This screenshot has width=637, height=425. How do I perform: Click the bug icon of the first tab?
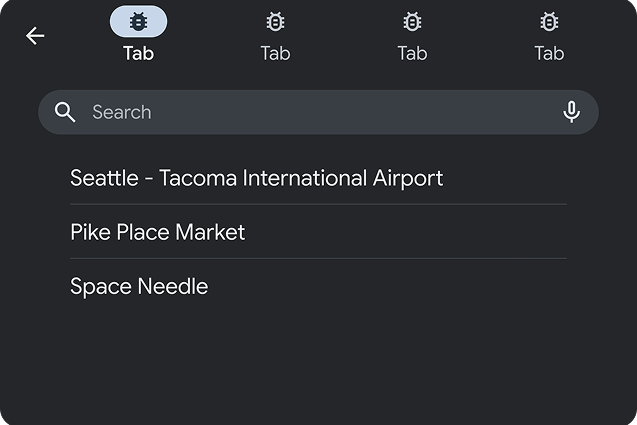(138, 21)
